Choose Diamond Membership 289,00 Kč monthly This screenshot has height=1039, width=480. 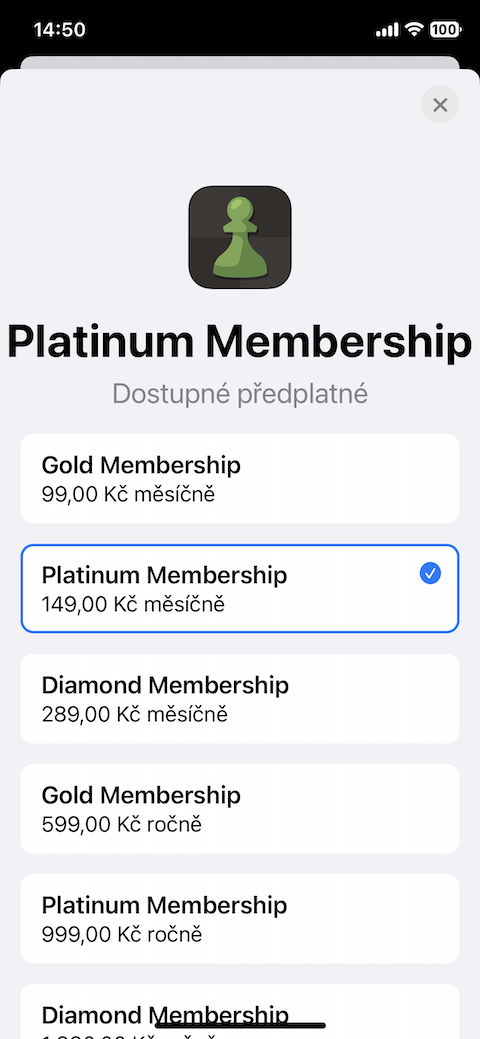click(x=240, y=698)
